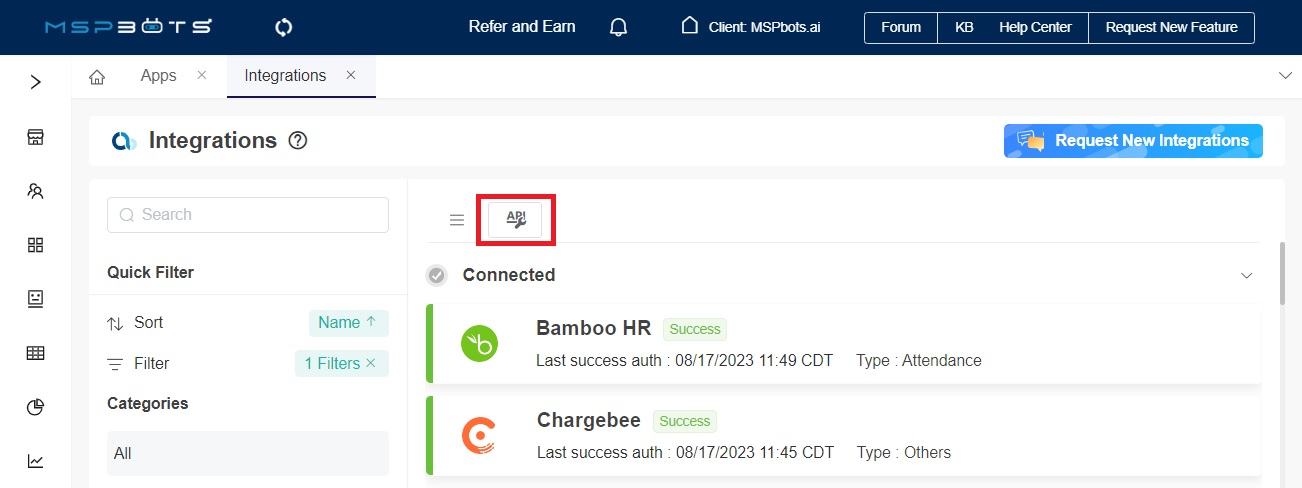
Task: Click the sync refresh icon in header
Action: point(284,27)
